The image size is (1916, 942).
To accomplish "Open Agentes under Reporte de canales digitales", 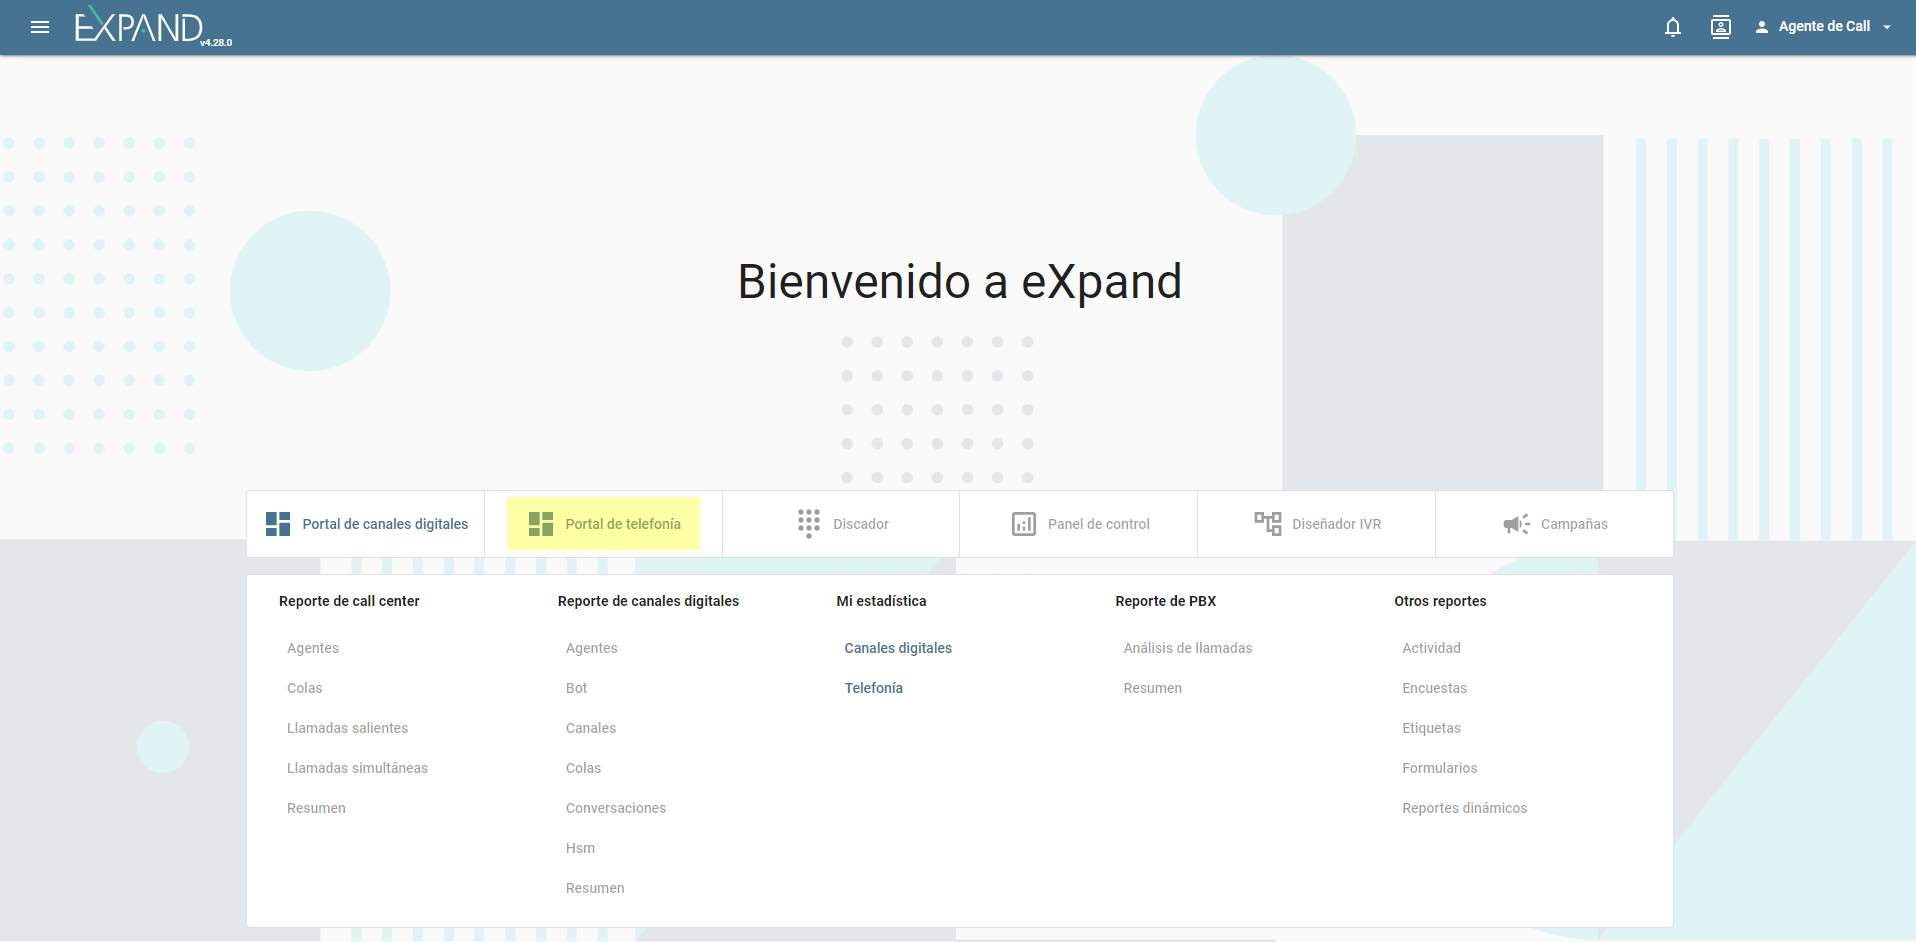I will click(592, 648).
